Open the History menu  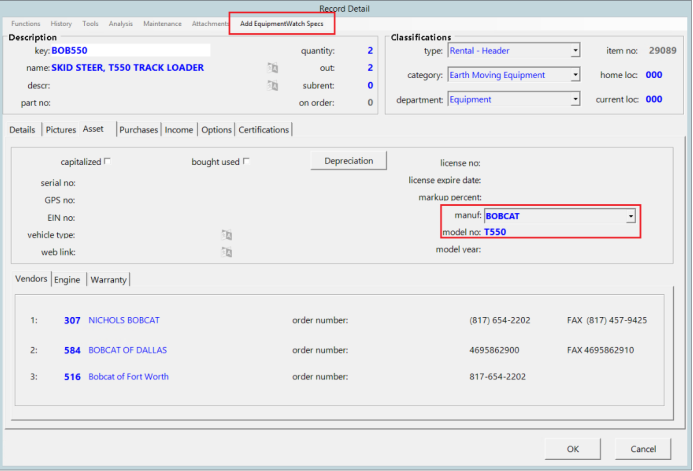pos(61,23)
